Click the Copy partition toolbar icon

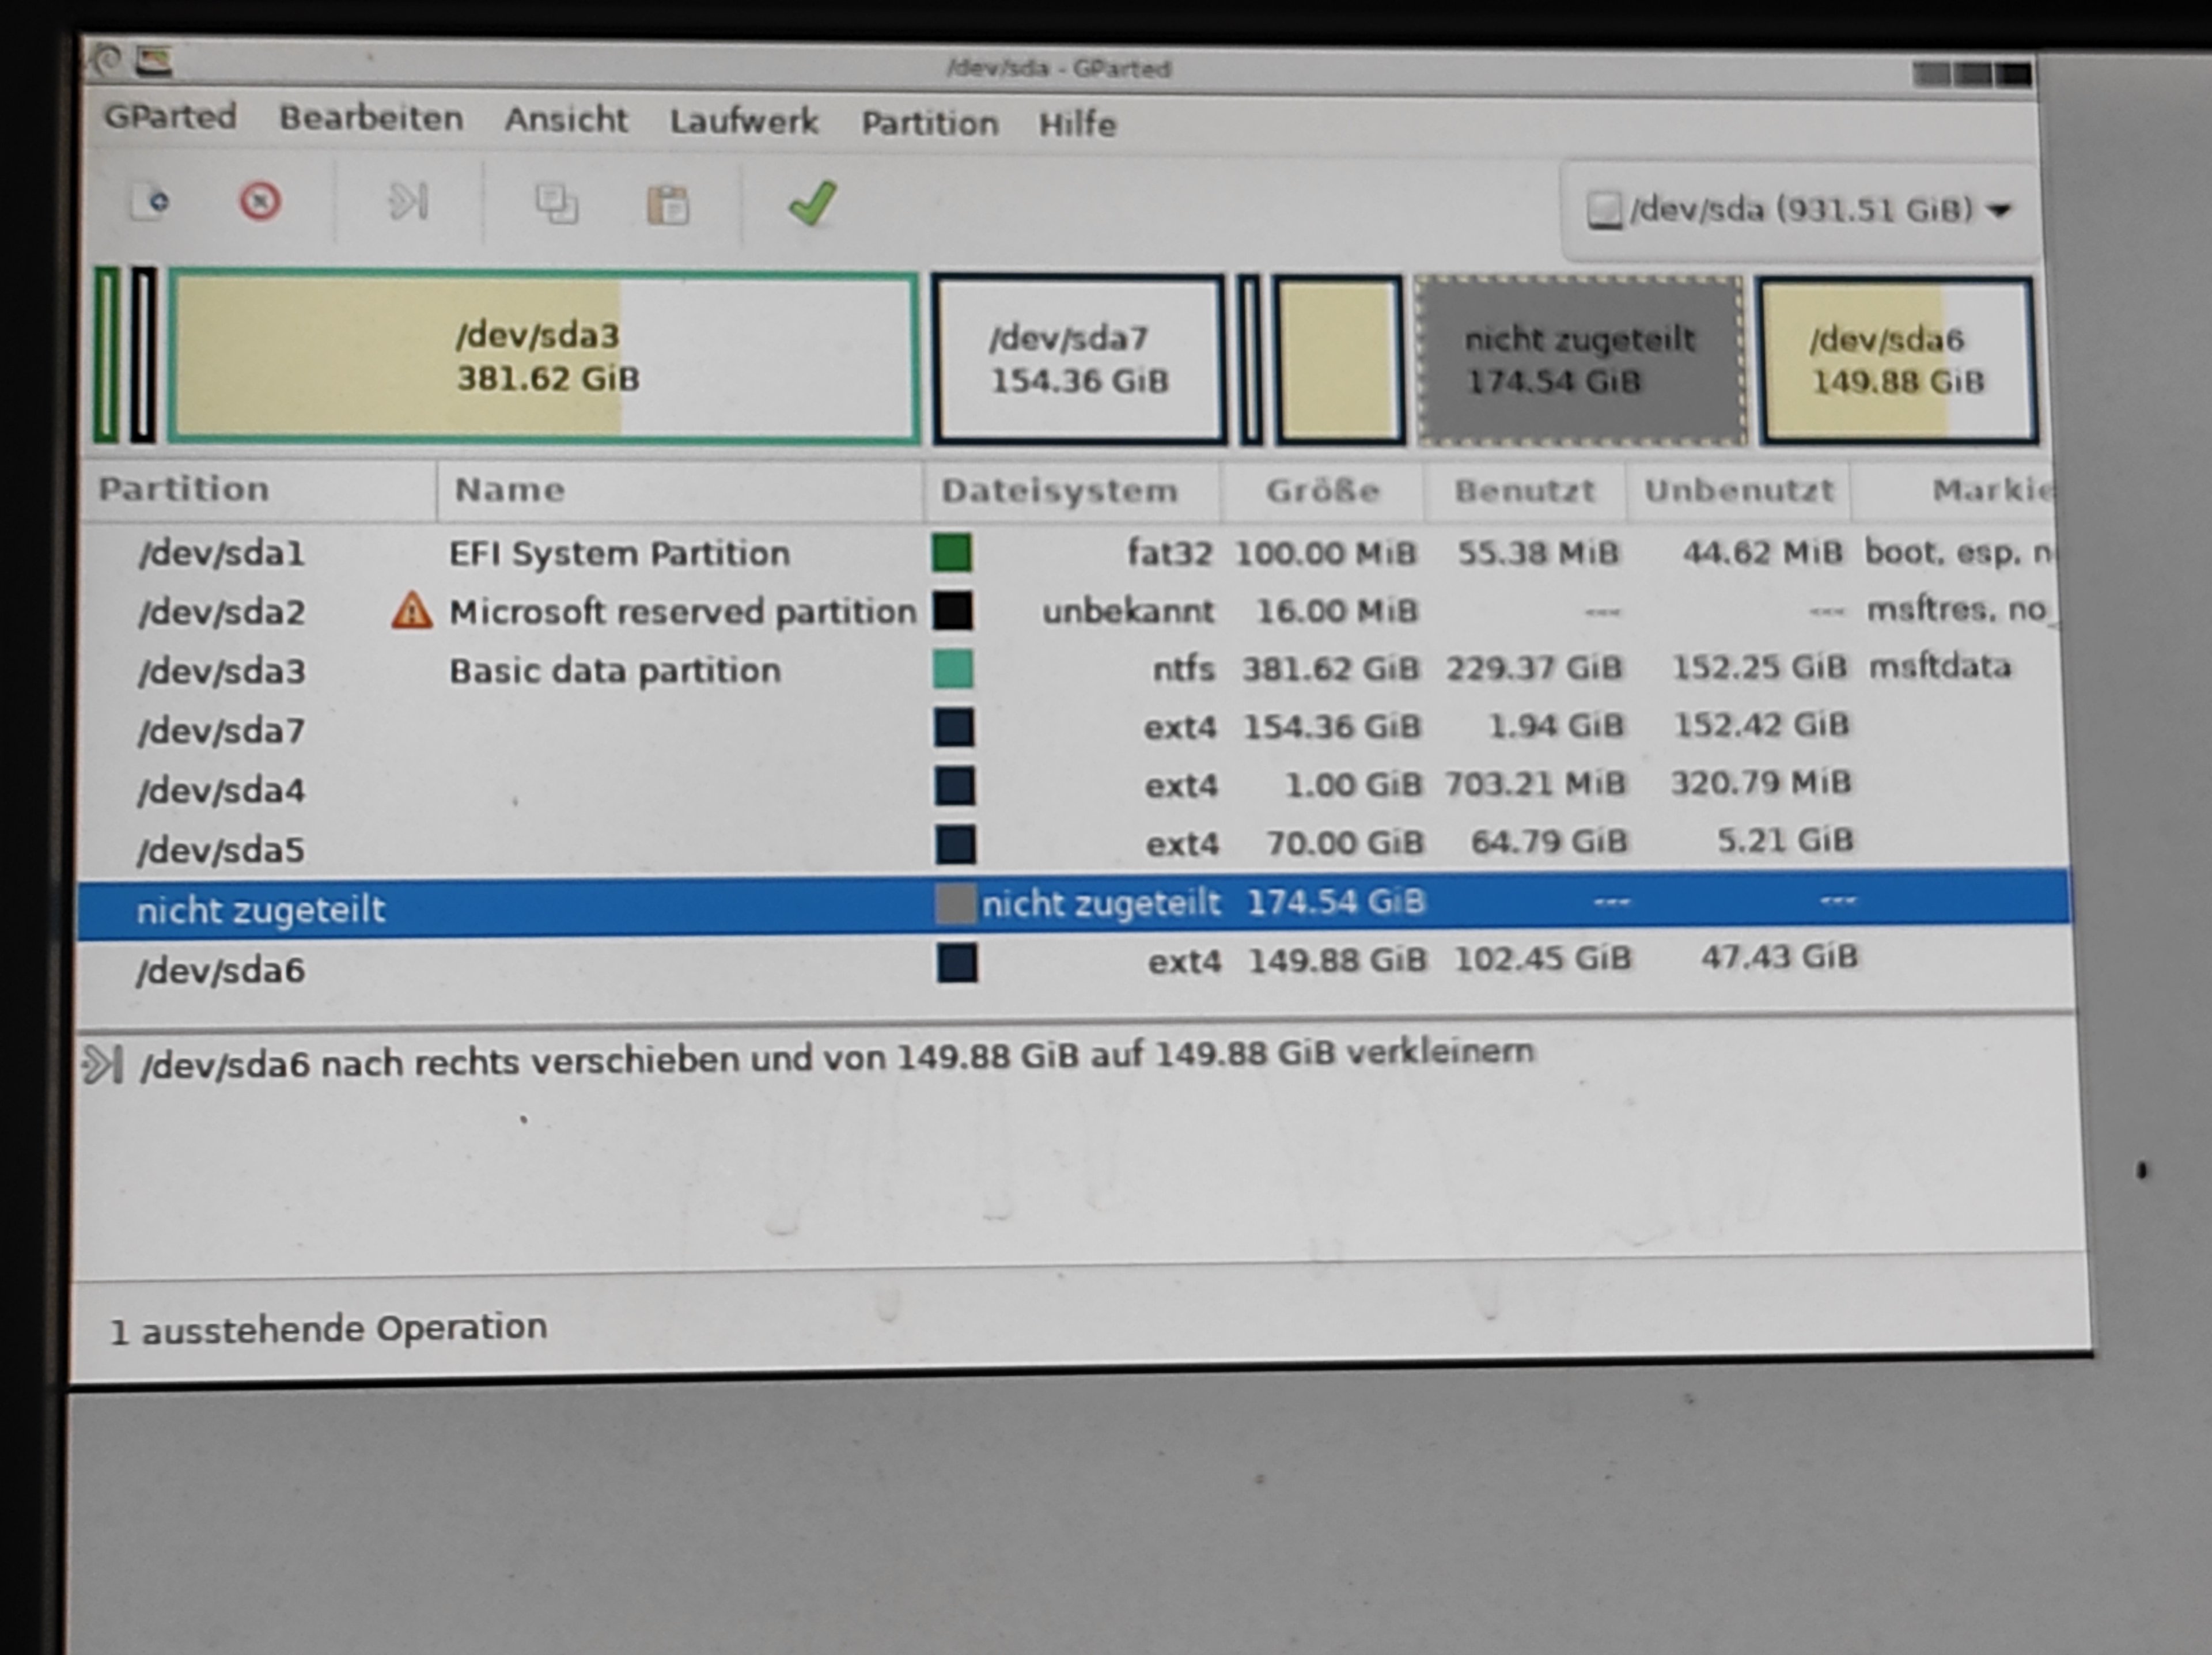point(556,204)
